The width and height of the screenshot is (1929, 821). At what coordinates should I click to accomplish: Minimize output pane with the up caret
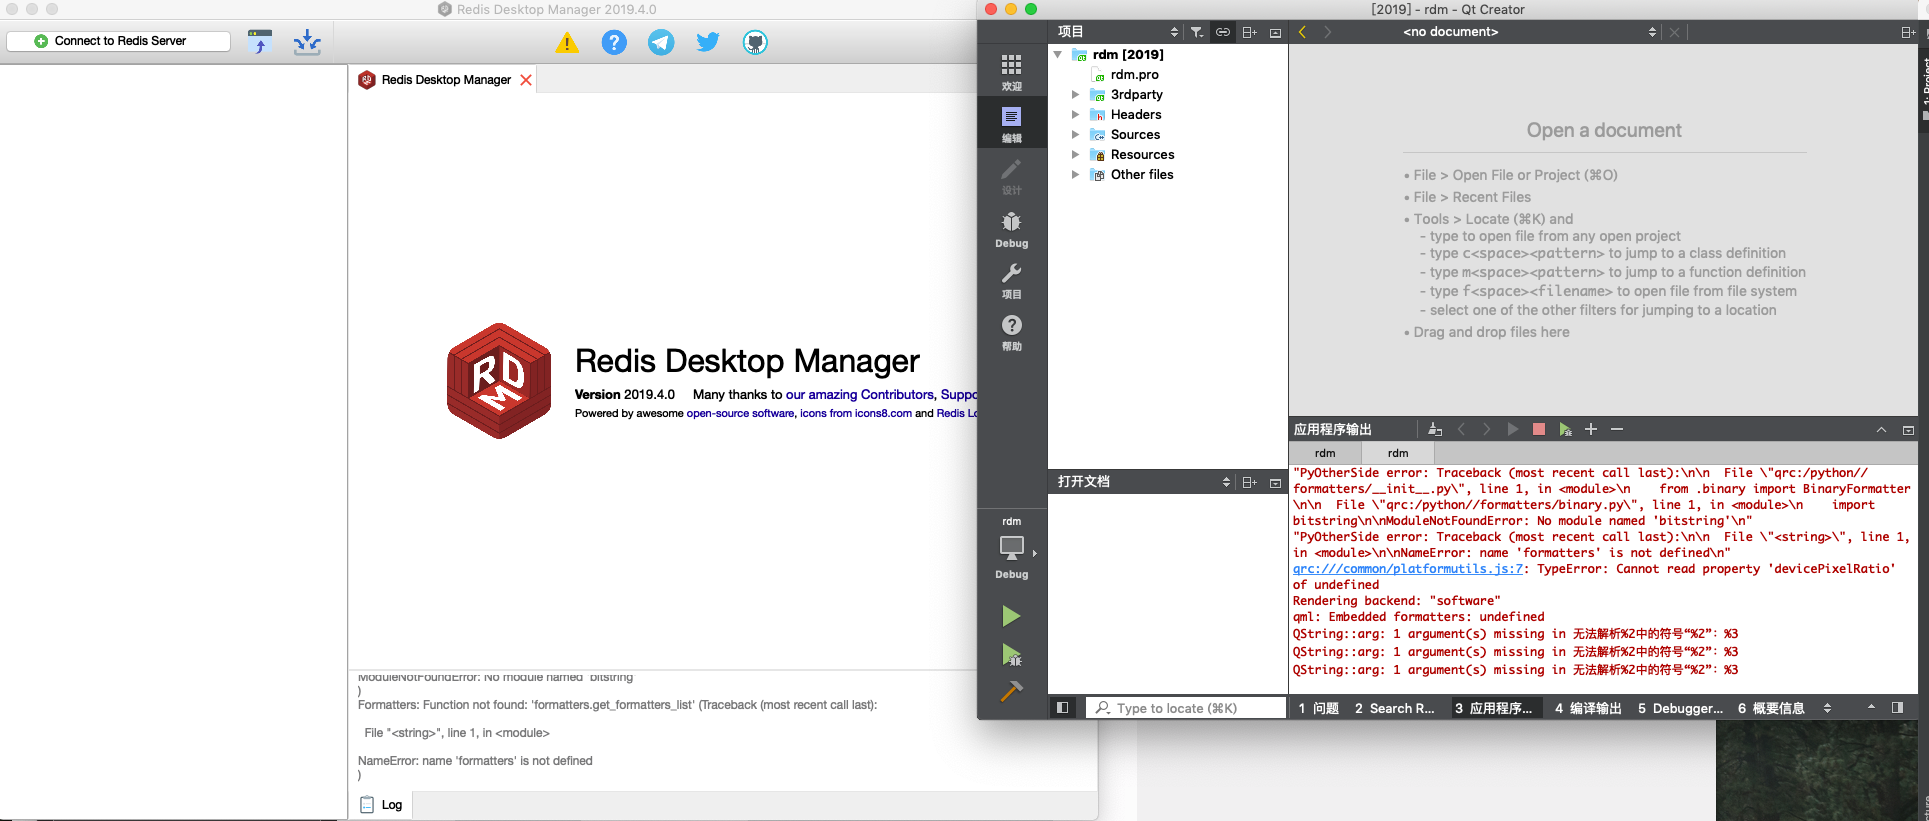click(1881, 430)
